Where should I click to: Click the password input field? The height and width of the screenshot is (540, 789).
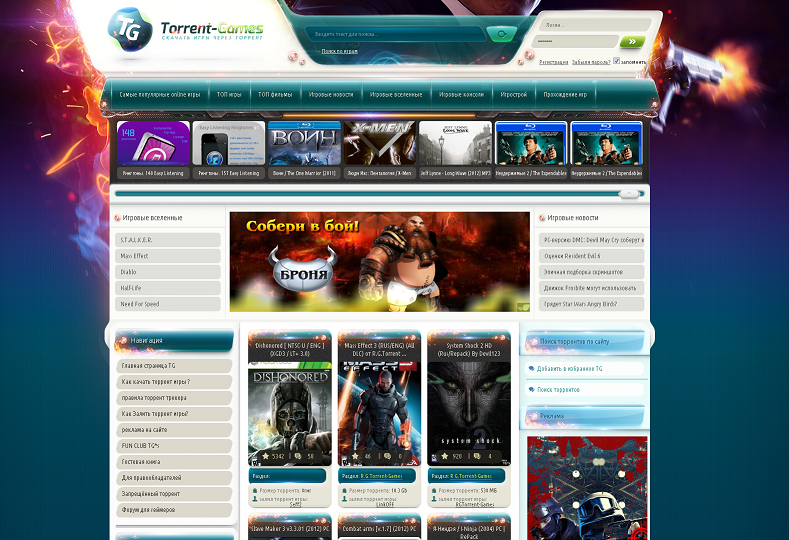pyautogui.click(x=575, y=41)
